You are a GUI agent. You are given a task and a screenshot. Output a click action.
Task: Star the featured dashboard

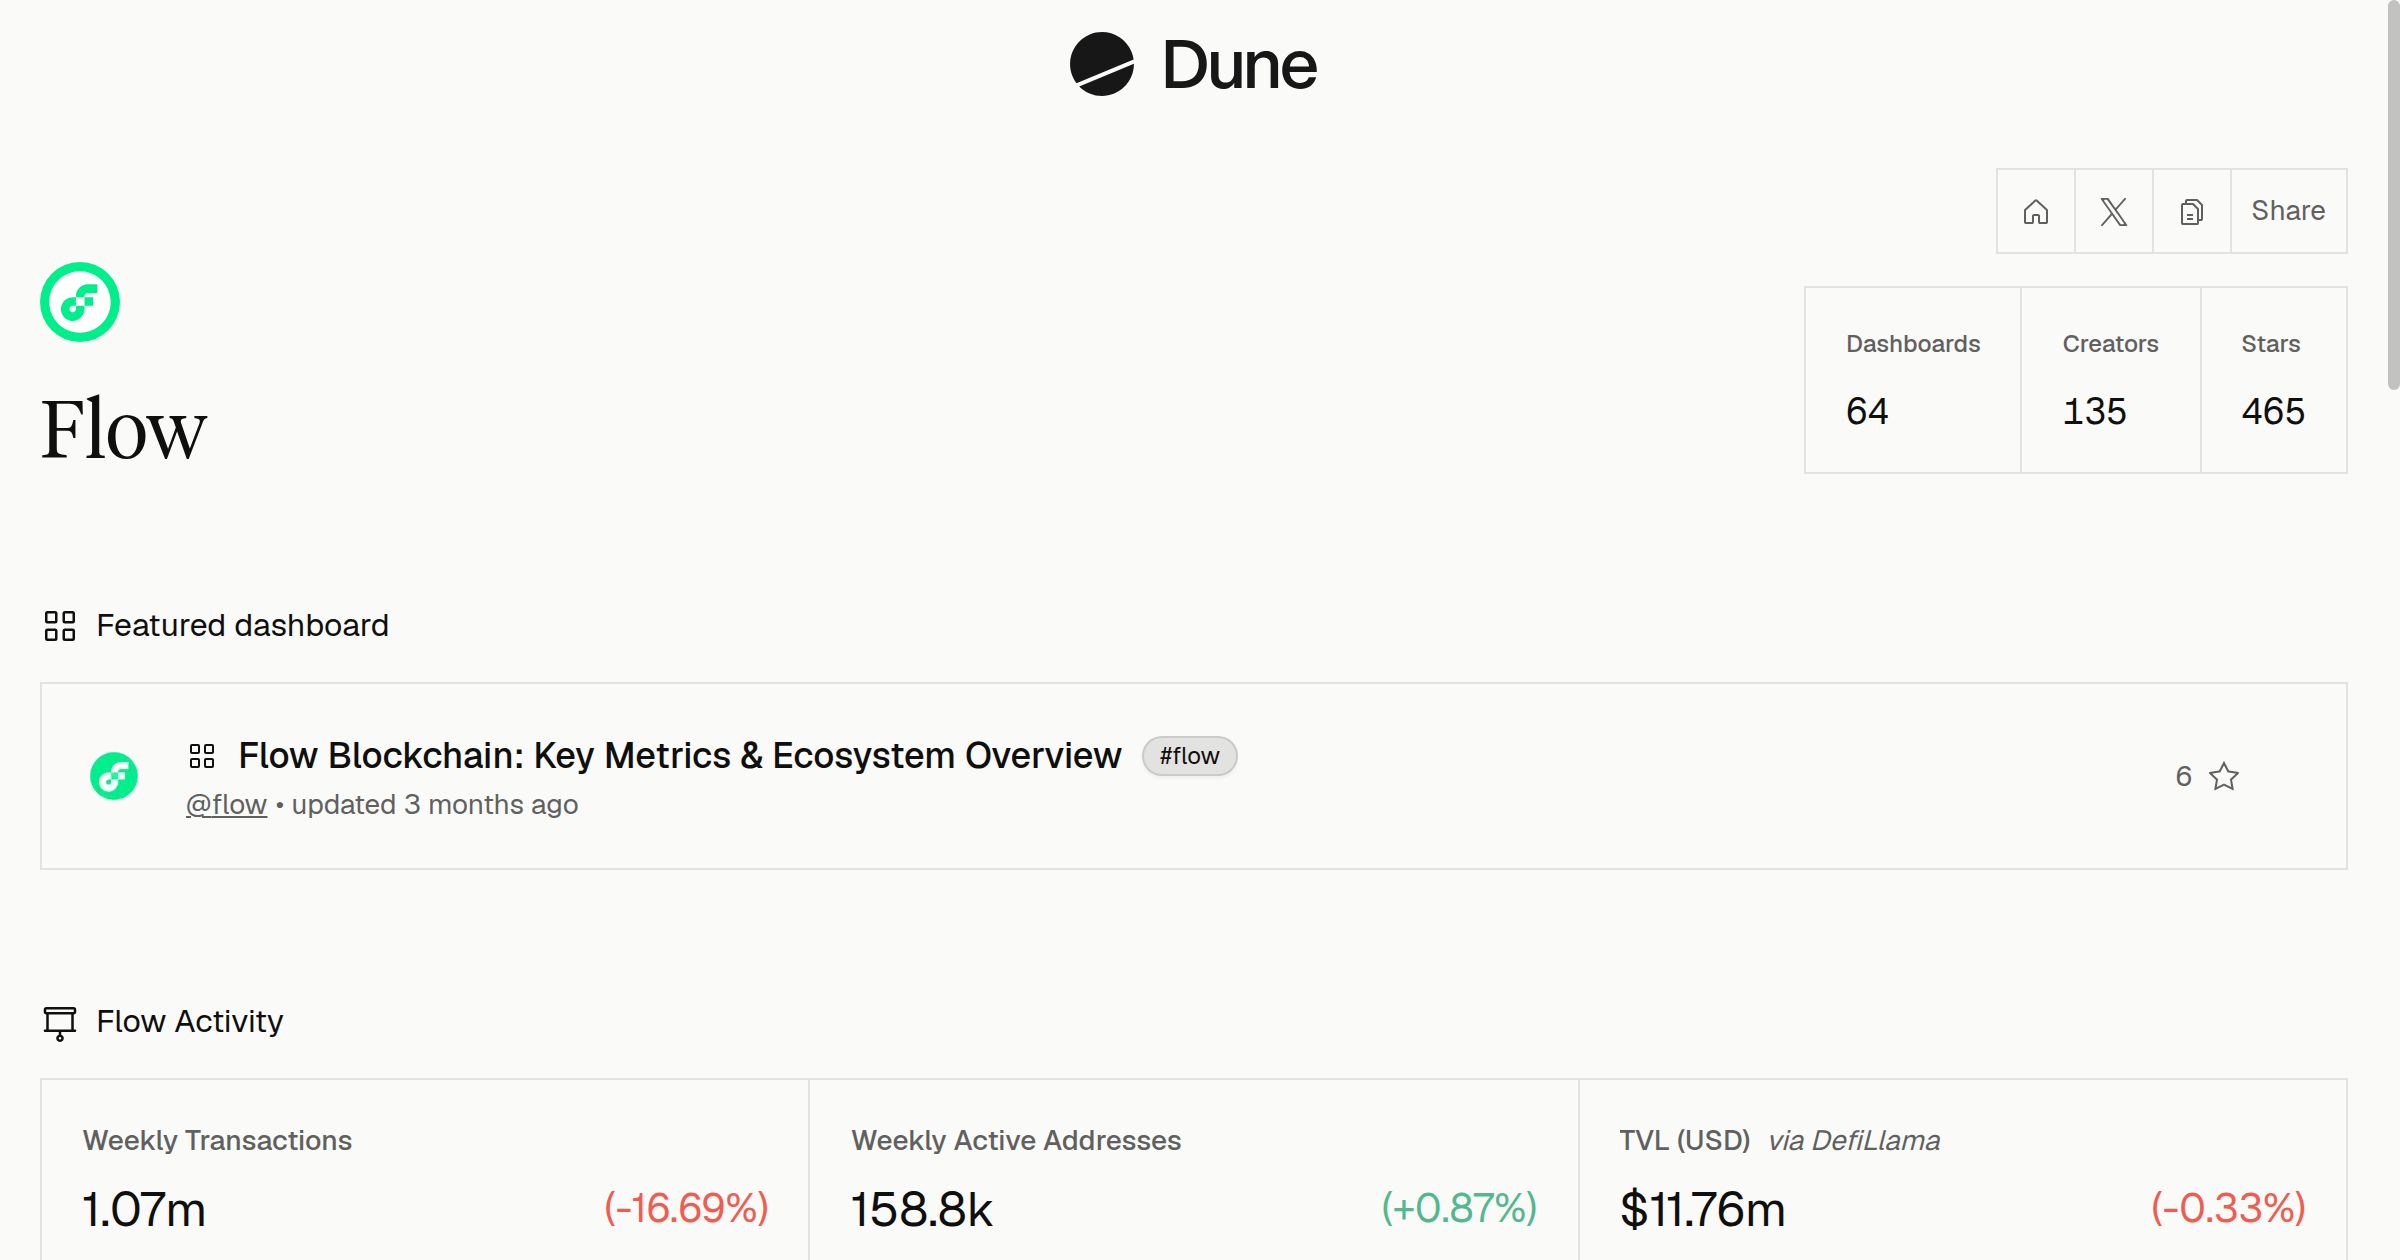click(x=2224, y=776)
